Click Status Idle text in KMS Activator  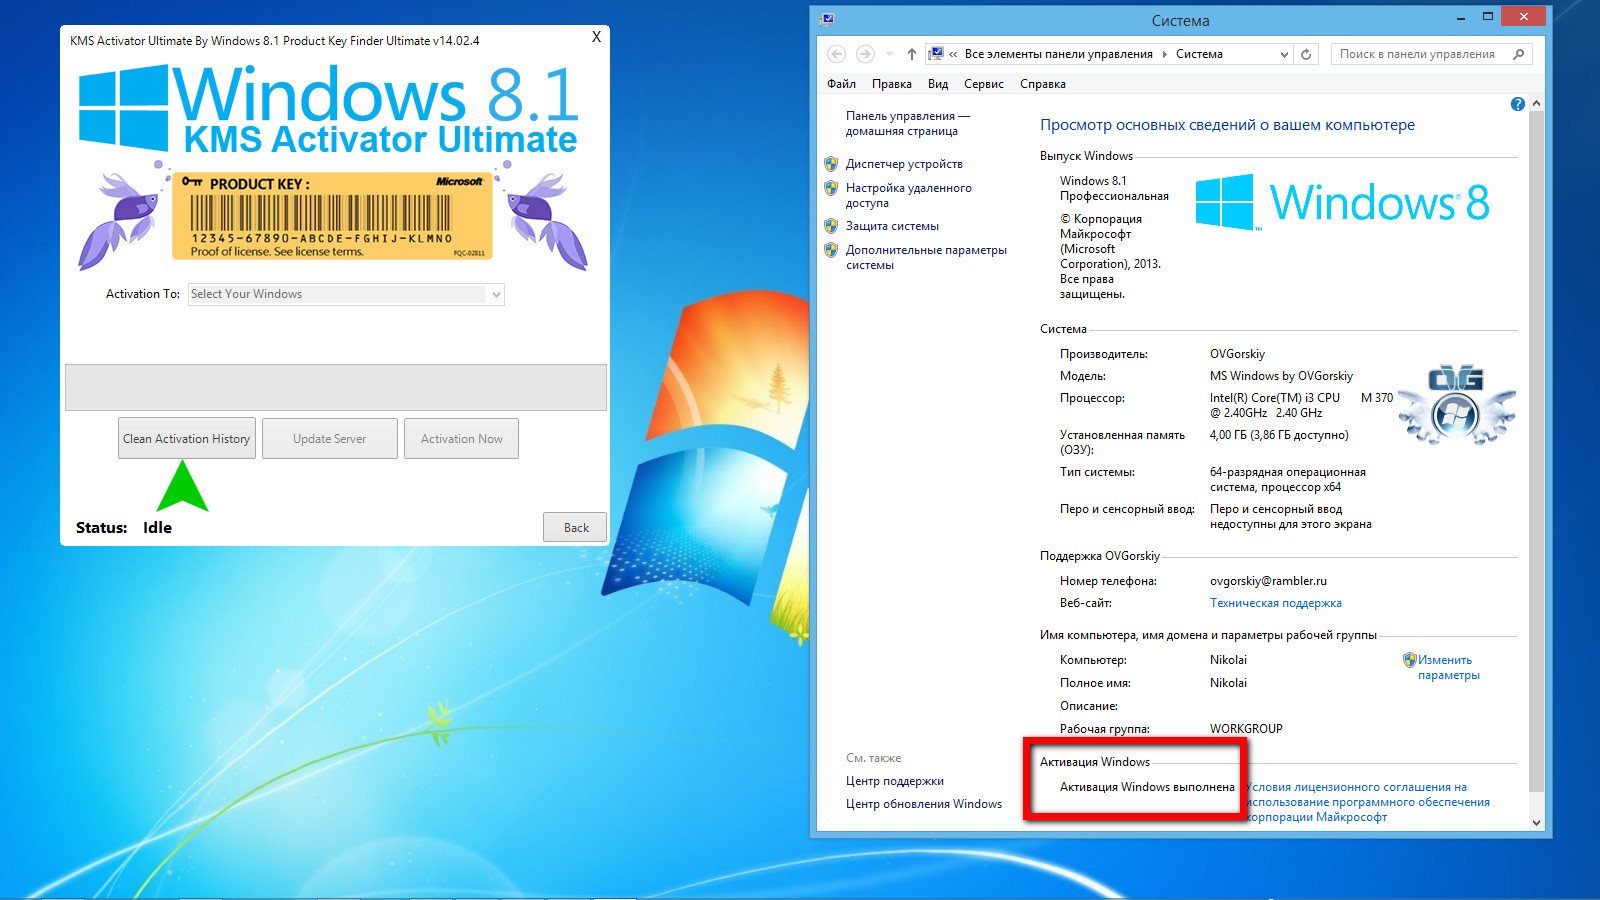point(124,528)
